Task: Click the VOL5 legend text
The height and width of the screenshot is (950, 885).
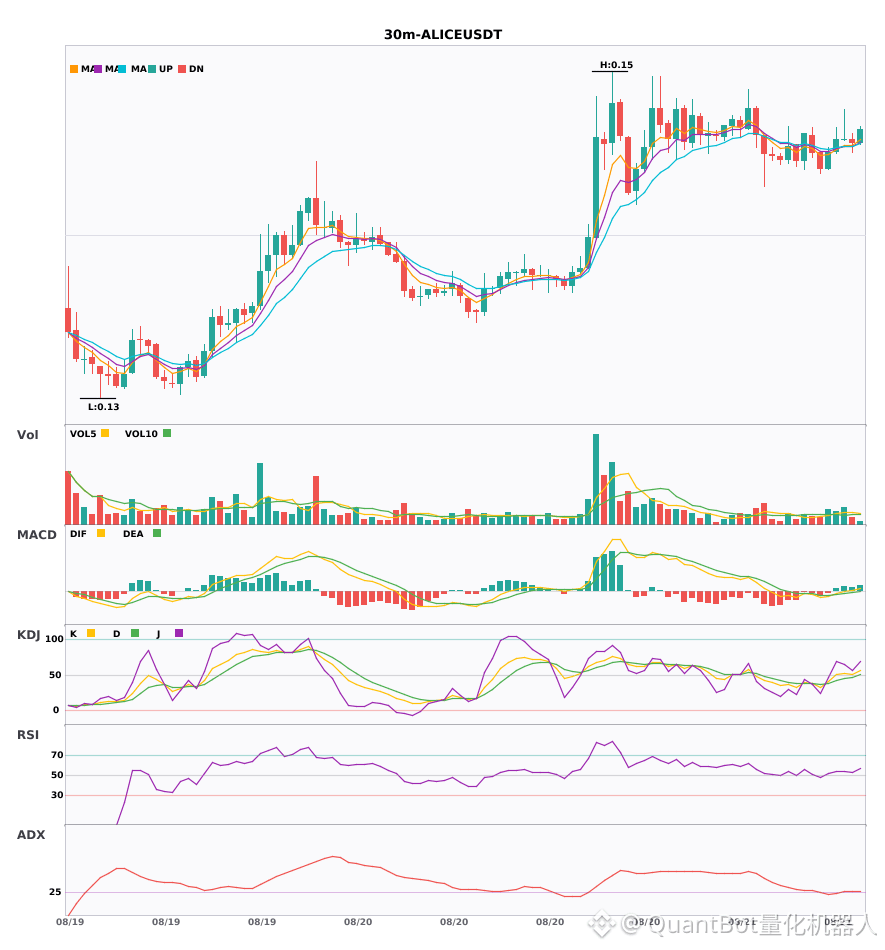Action: point(83,434)
